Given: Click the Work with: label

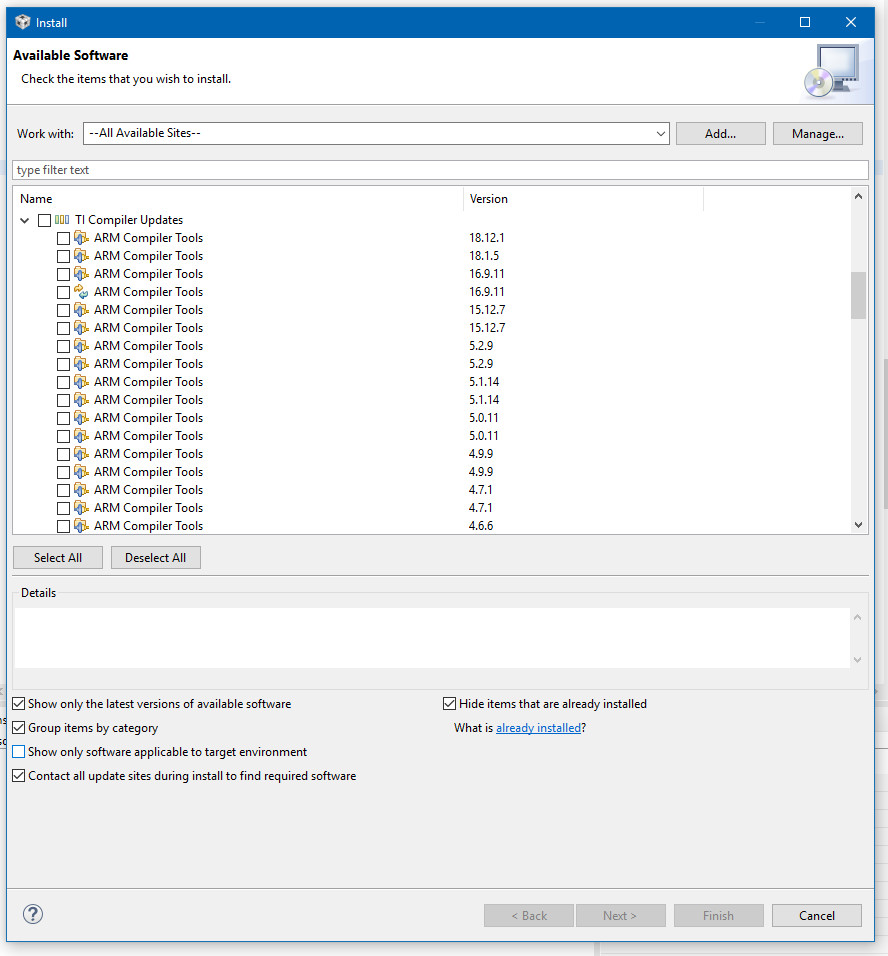Looking at the screenshot, I should pos(45,134).
